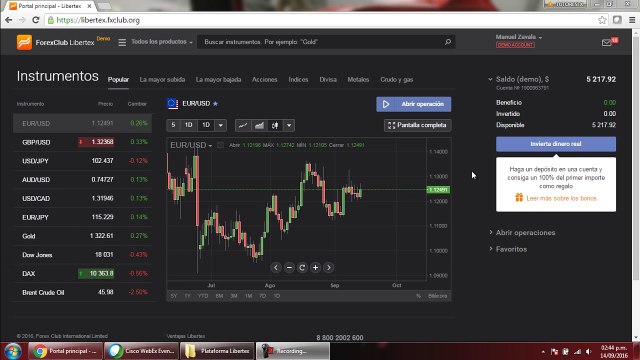Select the active 1D interval button
The height and width of the screenshot is (360, 640).
tap(206, 125)
